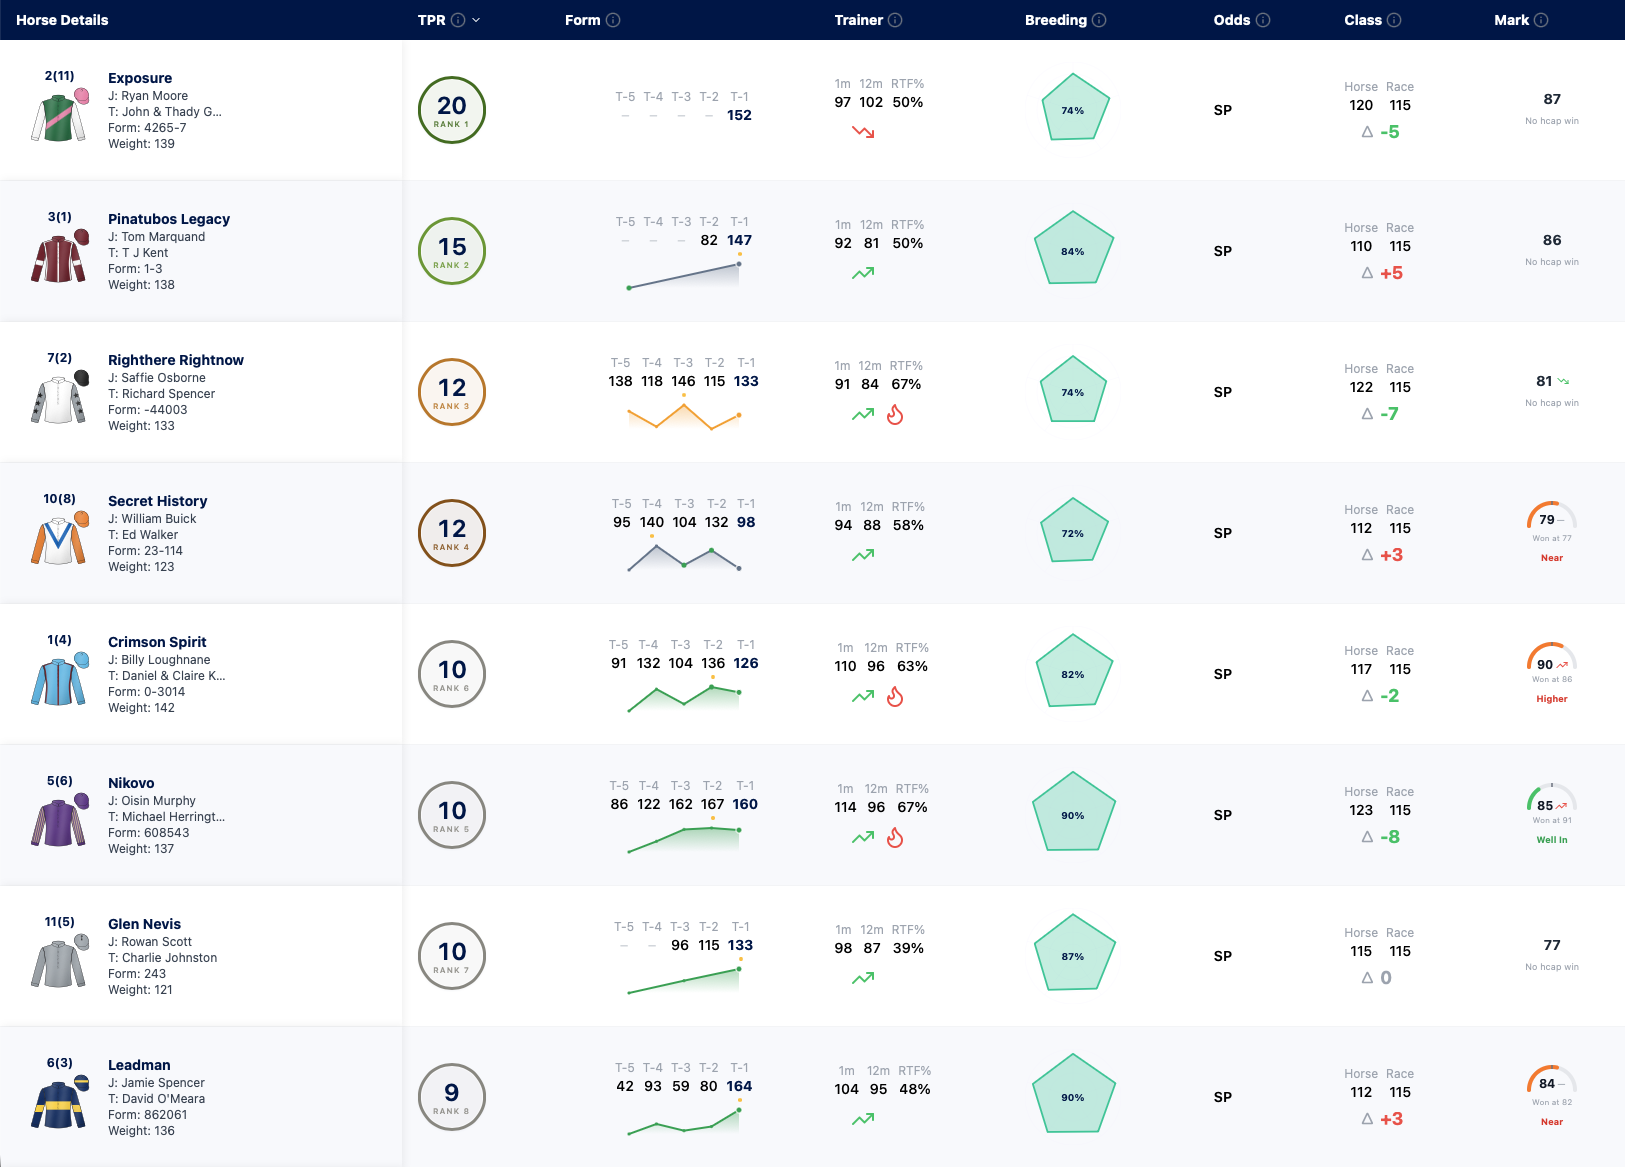Click Nikovo's 90% breeding pentagon chart

coord(1073,814)
